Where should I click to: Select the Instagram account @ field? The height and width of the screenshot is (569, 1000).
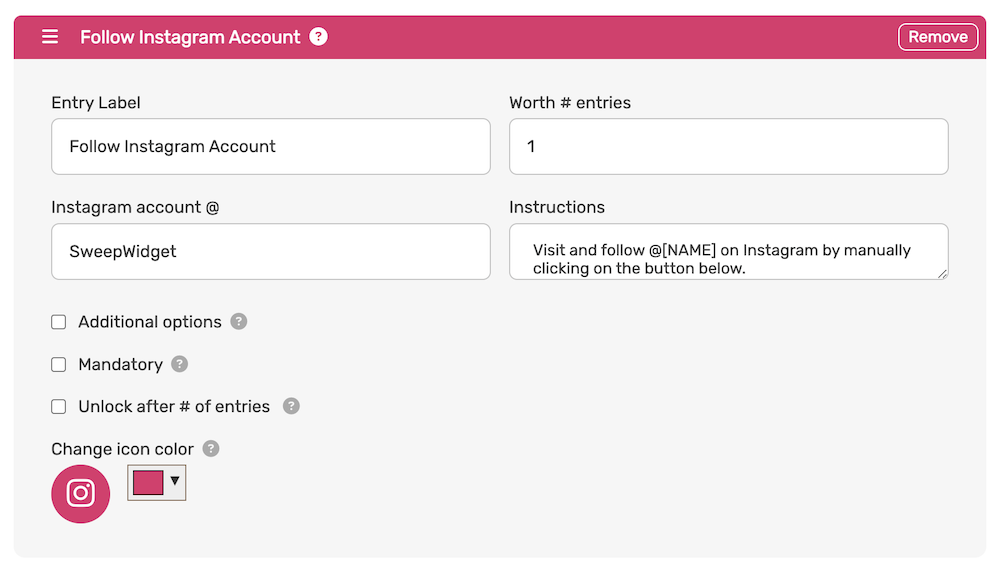coord(271,251)
